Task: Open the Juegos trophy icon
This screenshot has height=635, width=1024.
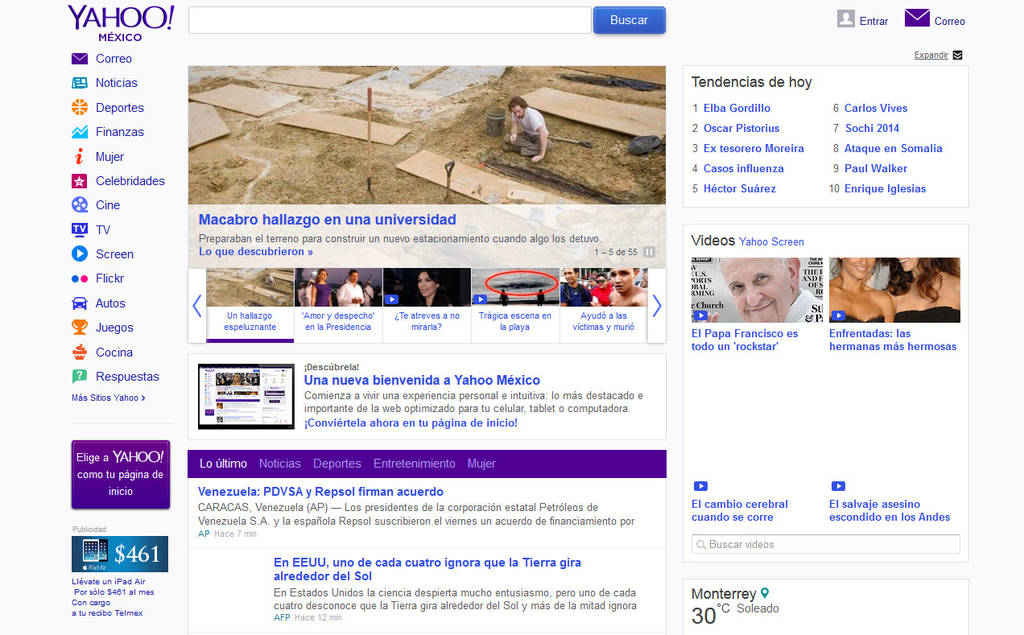Action: 79,328
